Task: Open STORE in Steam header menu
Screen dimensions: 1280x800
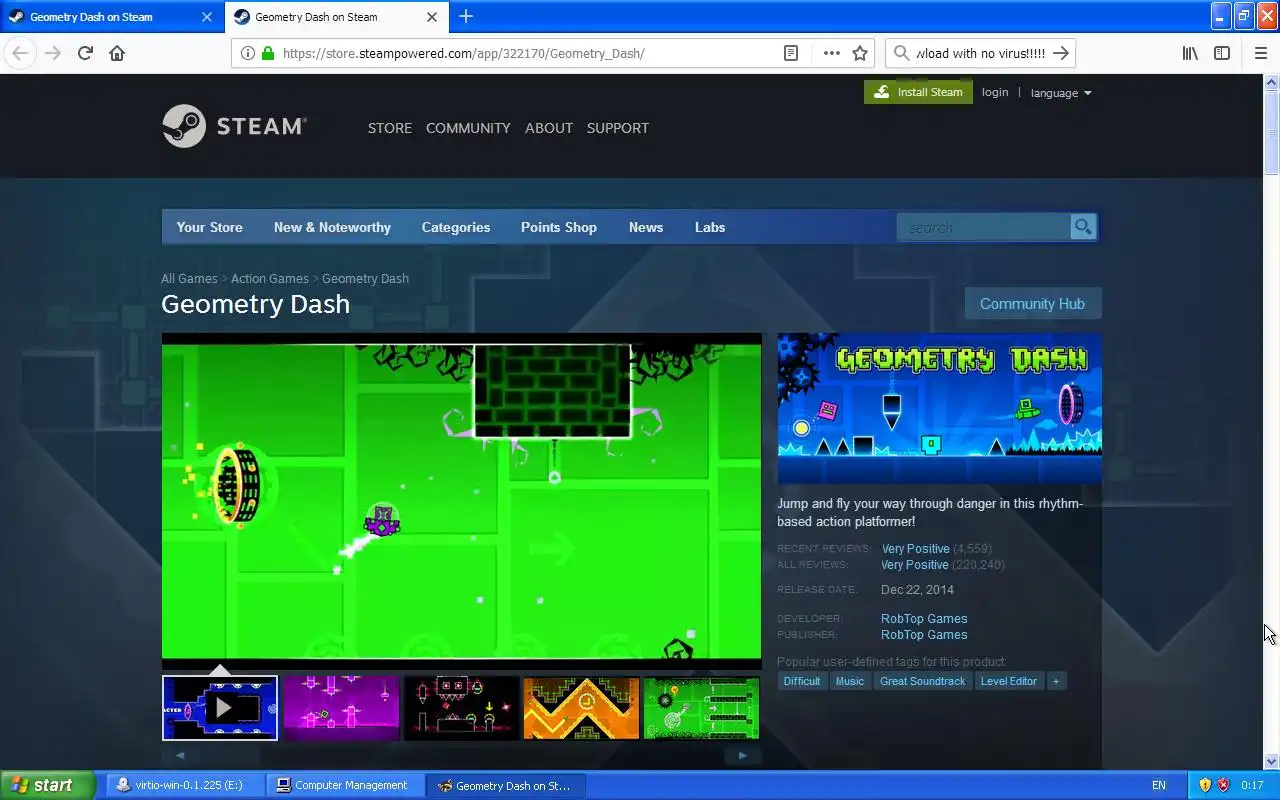Action: pos(390,128)
